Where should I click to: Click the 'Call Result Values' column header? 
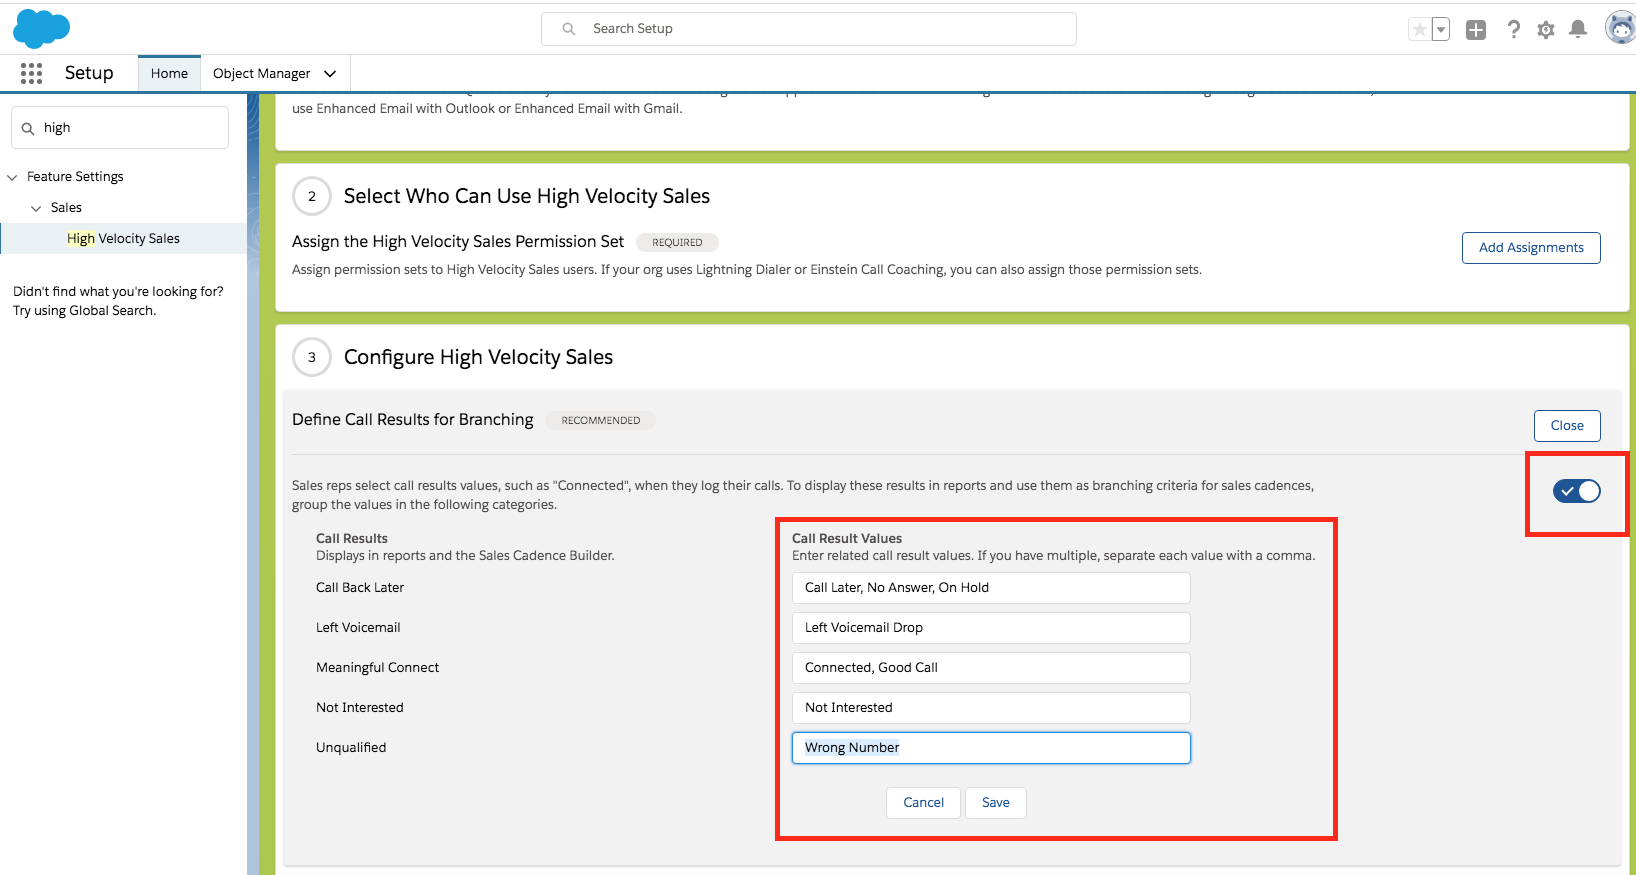tap(847, 538)
